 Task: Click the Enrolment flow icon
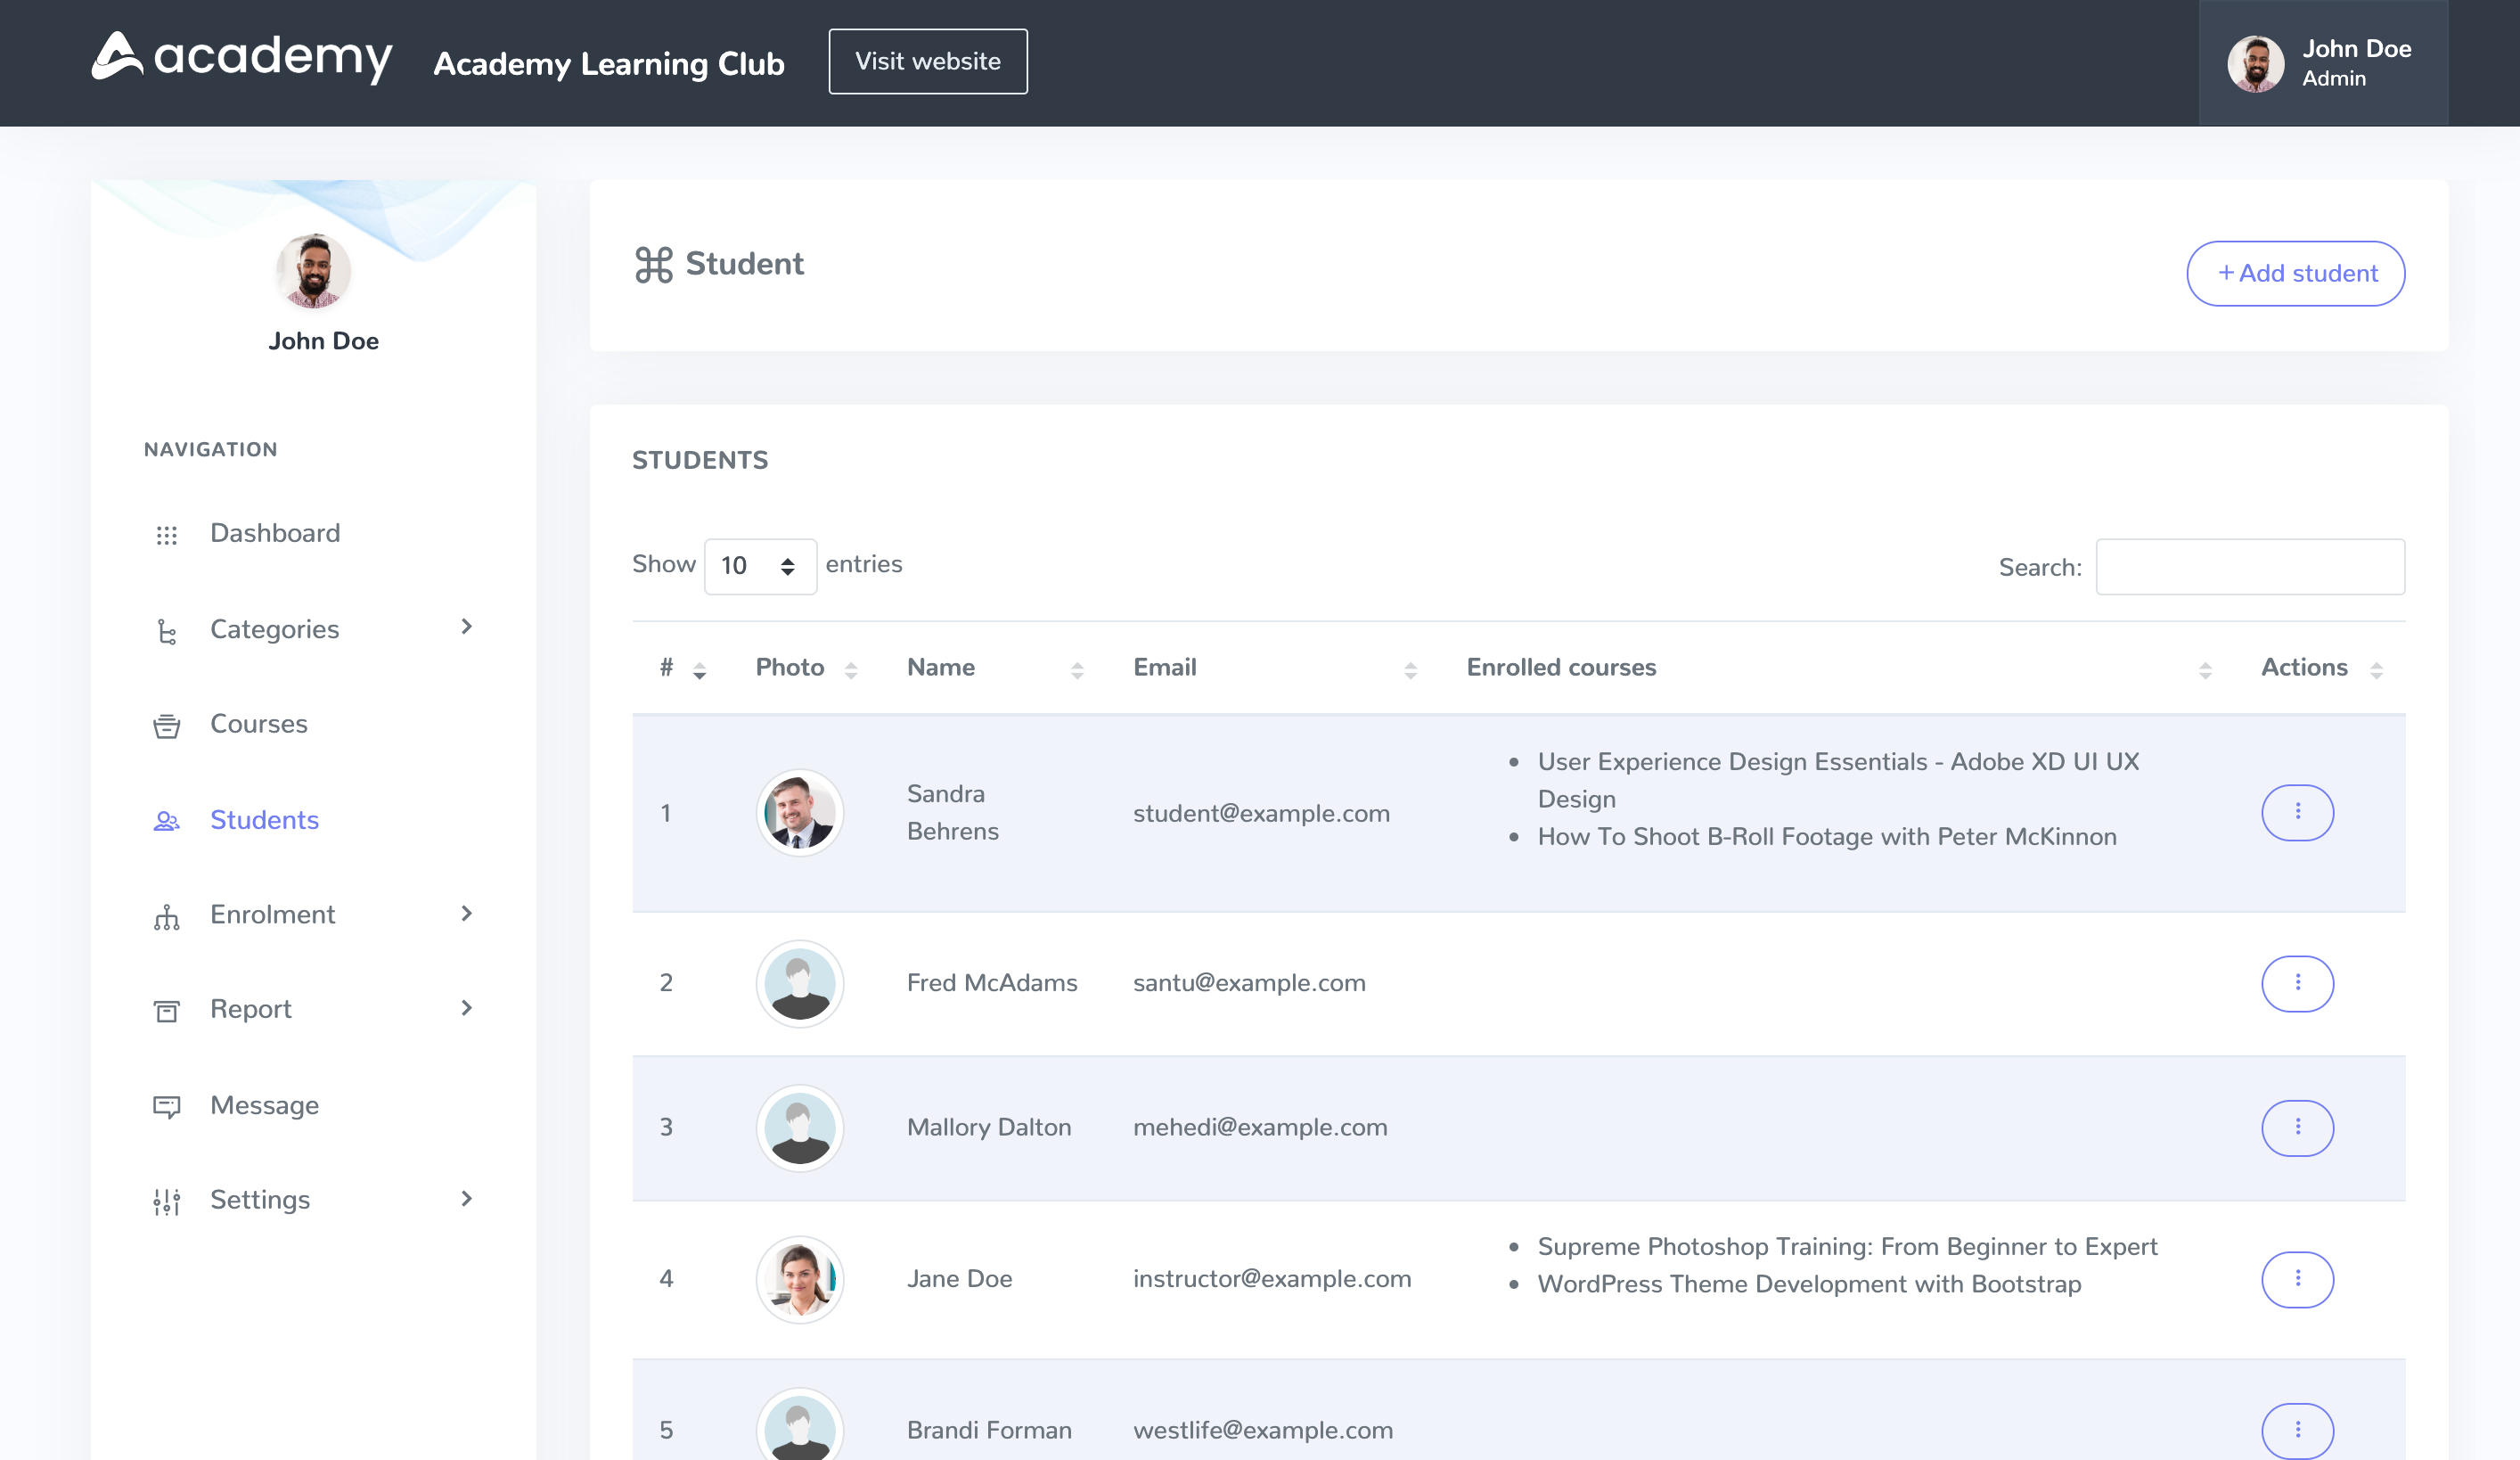[x=167, y=915]
